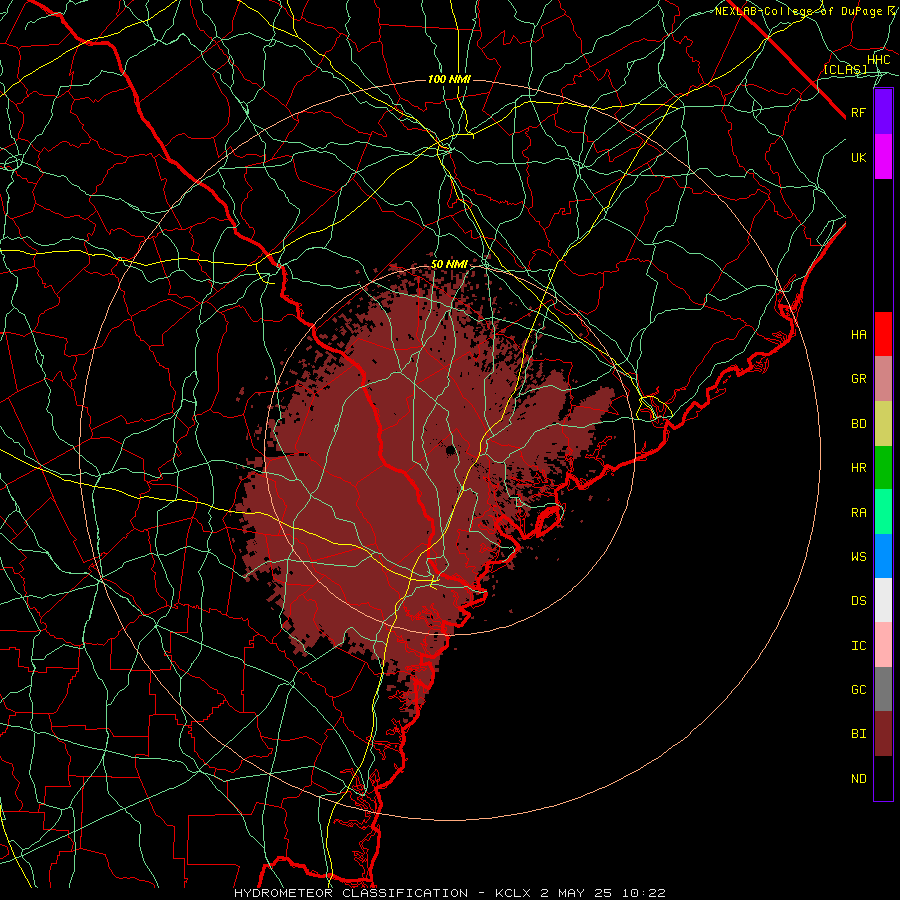This screenshot has width=900, height=900.
Task: Click the black radar site dot at center
Action: pyautogui.click(x=451, y=449)
